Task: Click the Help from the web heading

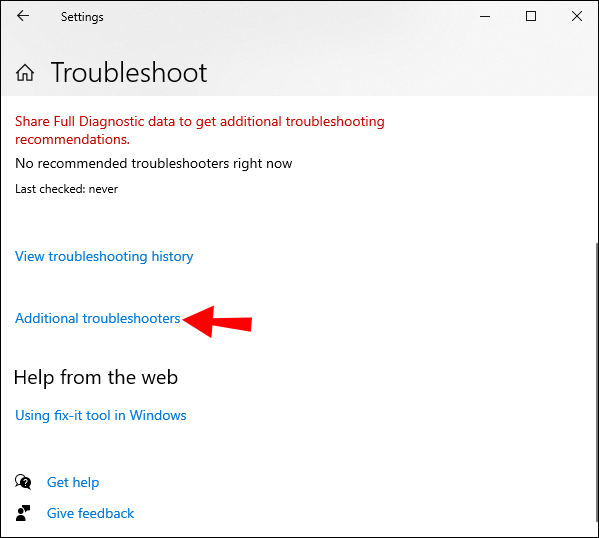Action: 96,378
